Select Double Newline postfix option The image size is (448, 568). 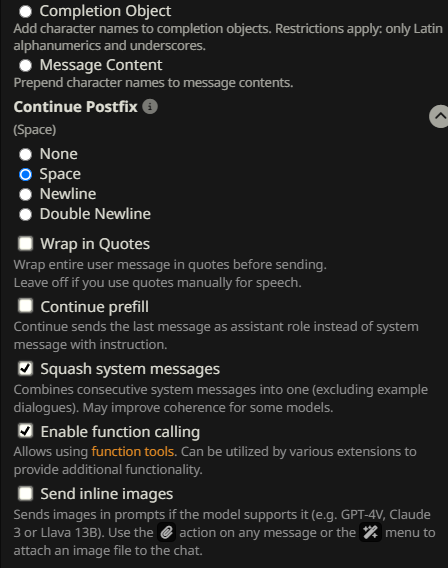click(x=25, y=214)
